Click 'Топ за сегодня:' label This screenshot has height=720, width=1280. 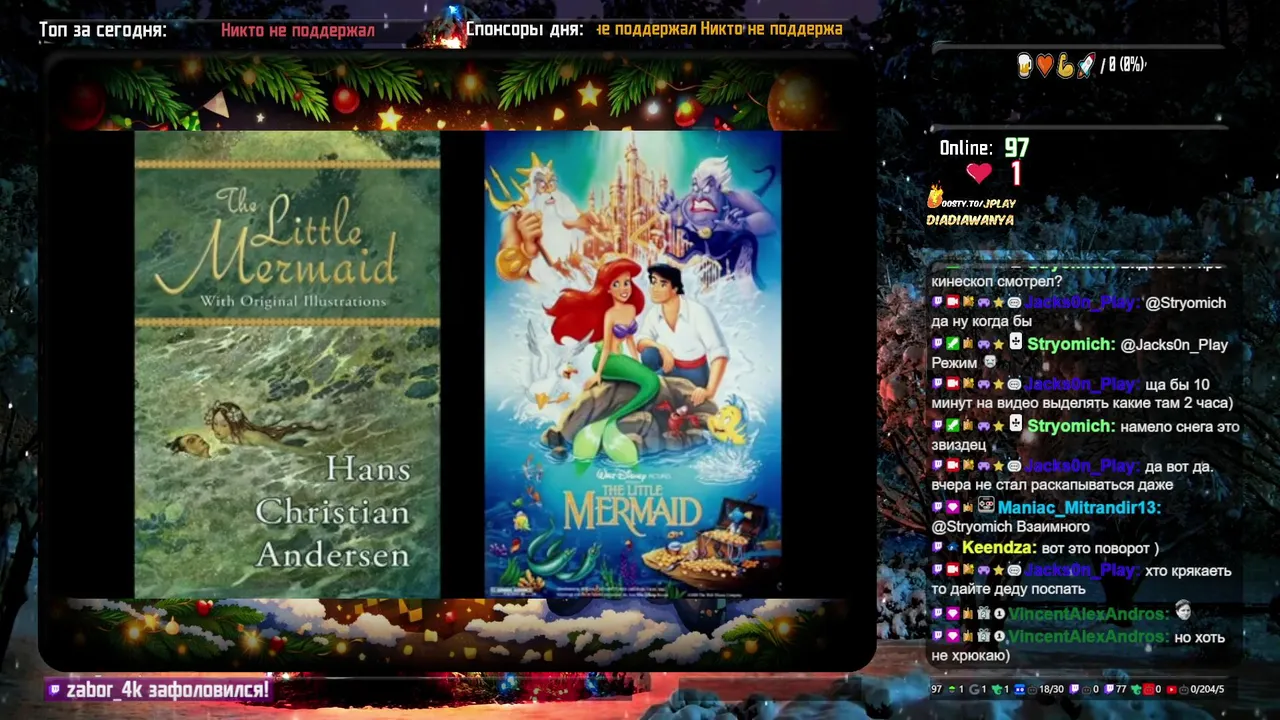[x=103, y=30]
